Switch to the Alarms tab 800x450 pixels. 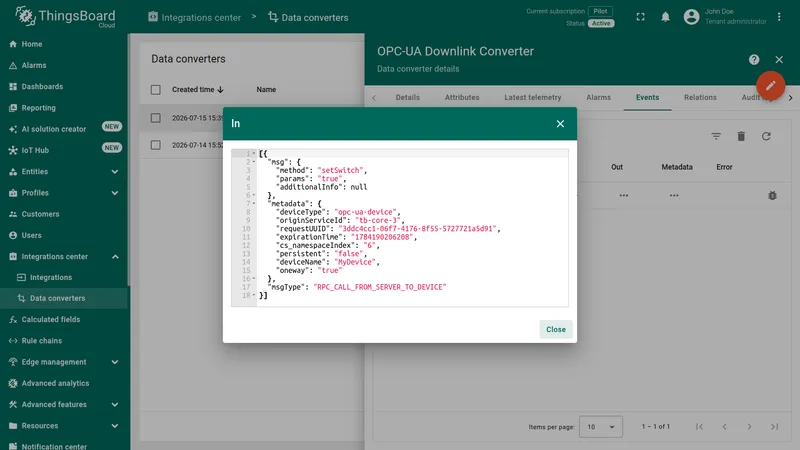[x=598, y=97]
